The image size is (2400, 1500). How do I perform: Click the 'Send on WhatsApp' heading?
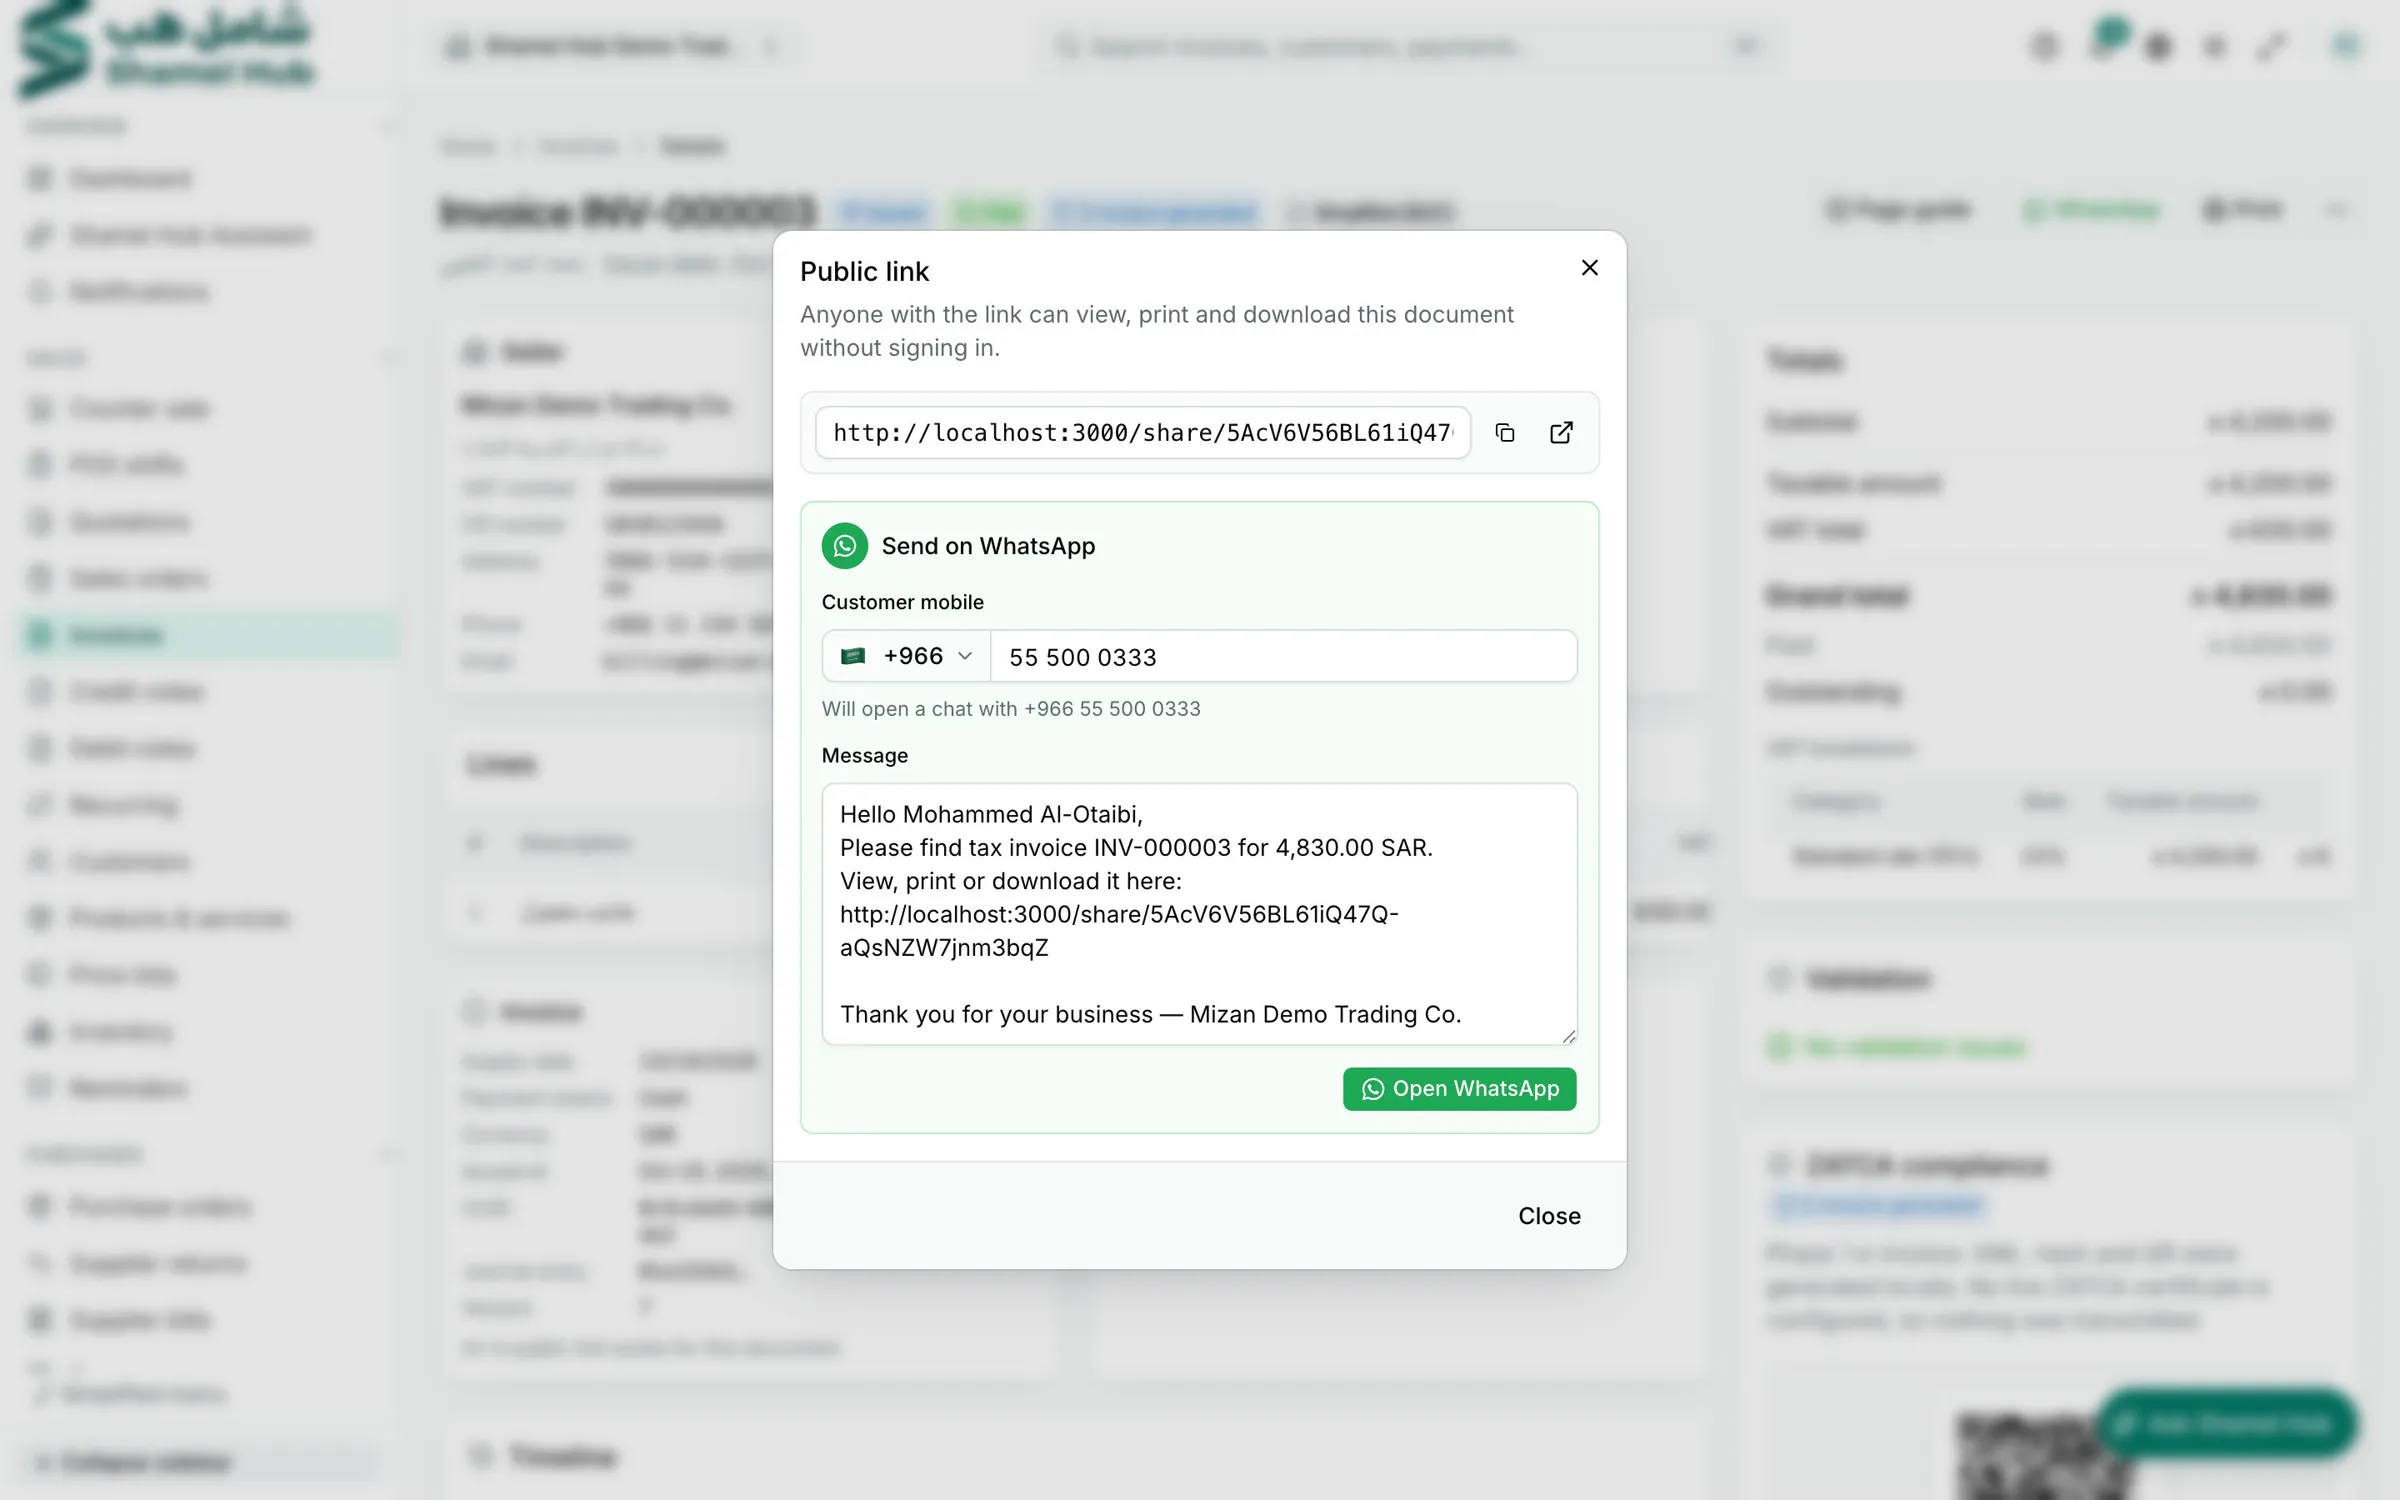point(988,546)
